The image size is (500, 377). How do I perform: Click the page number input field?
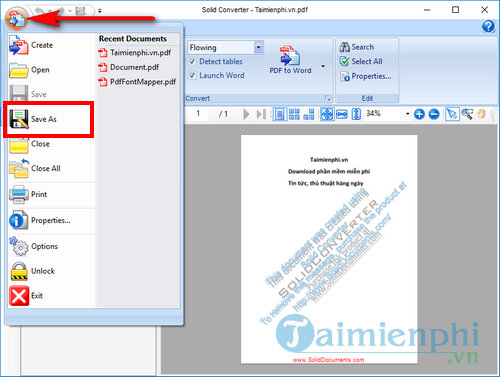(x=198, y=114)
